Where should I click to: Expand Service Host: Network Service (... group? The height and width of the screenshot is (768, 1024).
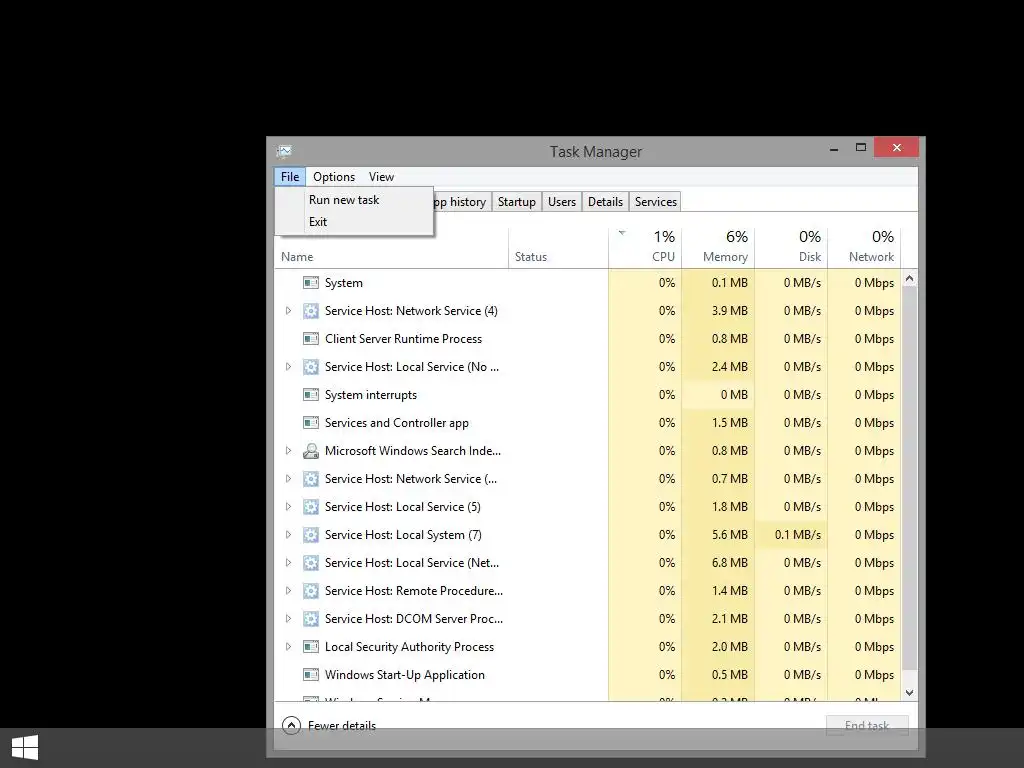pyautogui.click(x=288, y=479)
